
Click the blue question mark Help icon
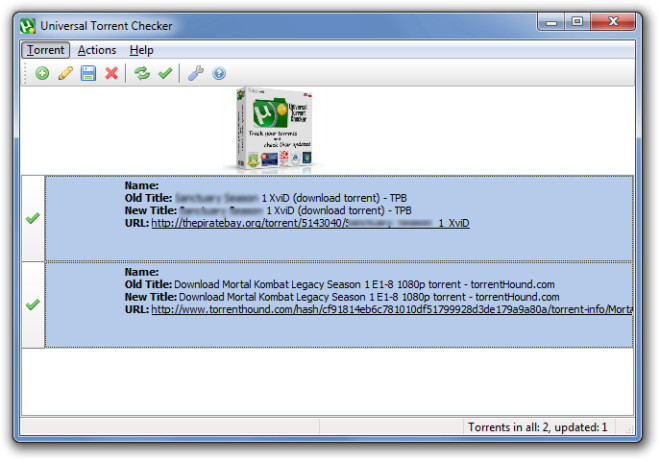coord(219,73)
